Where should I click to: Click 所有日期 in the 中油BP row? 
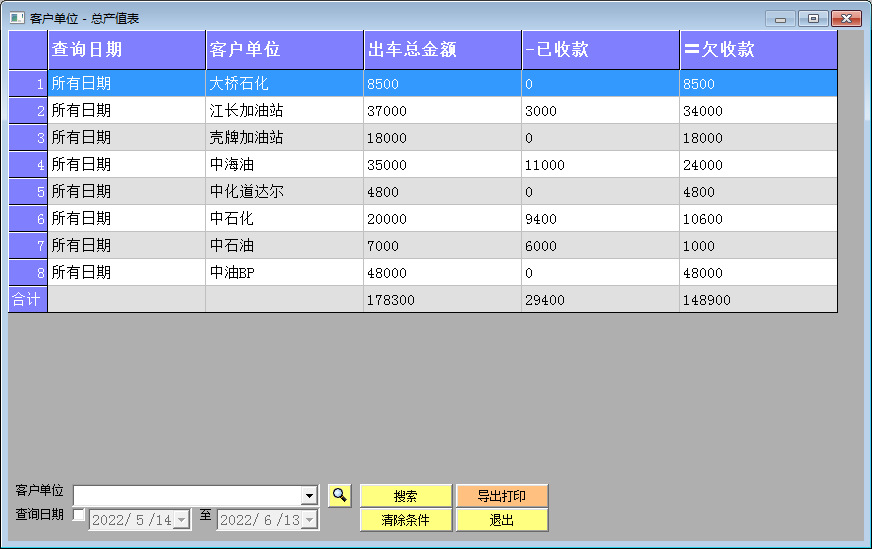coord(127,272)
